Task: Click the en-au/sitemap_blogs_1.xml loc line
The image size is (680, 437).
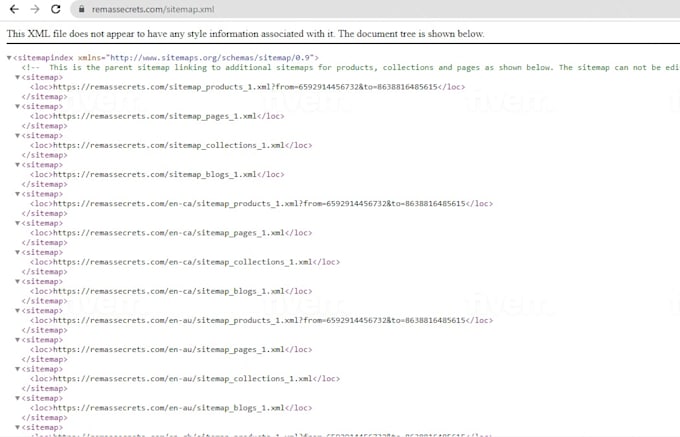Action: (171, 408)
